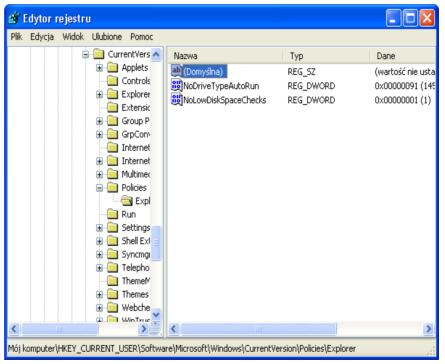Expand the Multimedia key
Image resolution: width=445 pixels, height=364 pixels.
[x=99, y=174]
